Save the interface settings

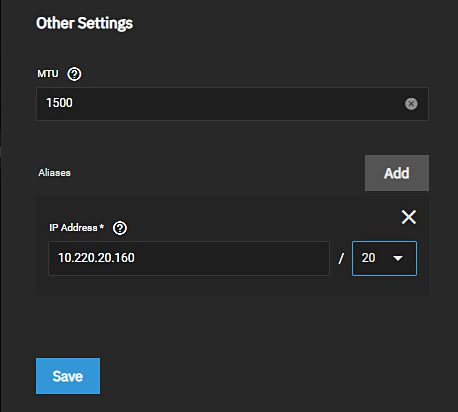(x=68, y=376)
